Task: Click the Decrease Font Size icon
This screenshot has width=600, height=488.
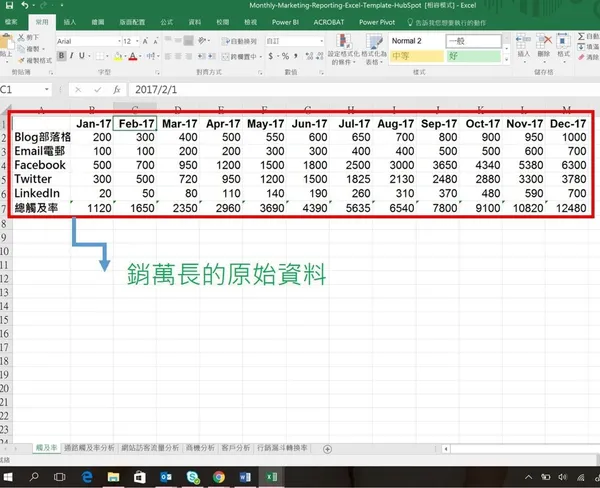Action: [155, 41]
